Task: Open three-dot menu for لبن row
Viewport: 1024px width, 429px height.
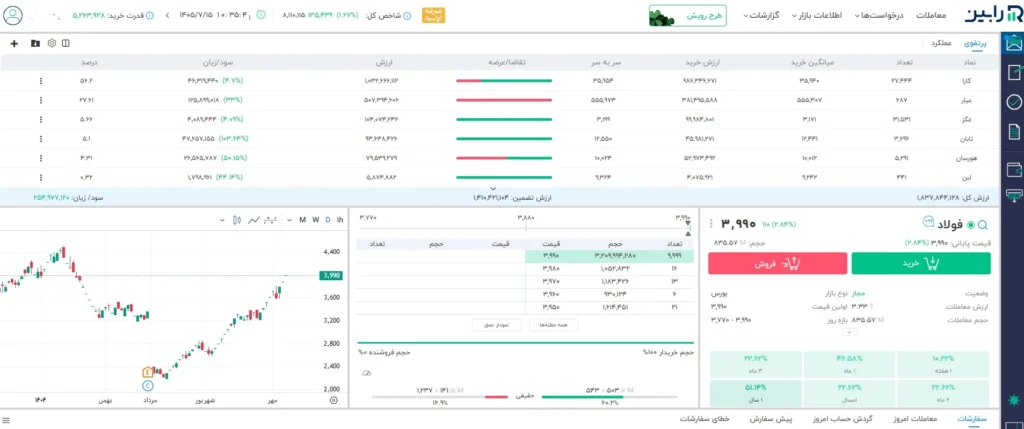Action: pos(40,177)
